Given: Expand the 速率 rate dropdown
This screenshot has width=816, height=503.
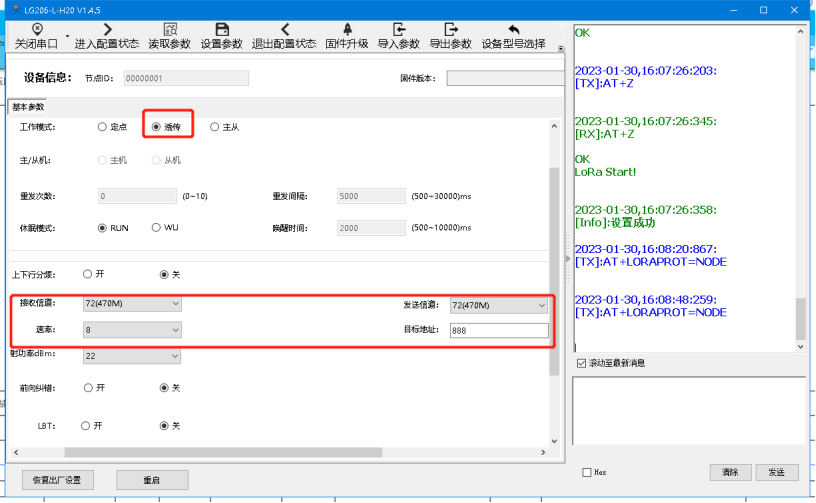Looking at the screenshot, I should click(133, 329).
